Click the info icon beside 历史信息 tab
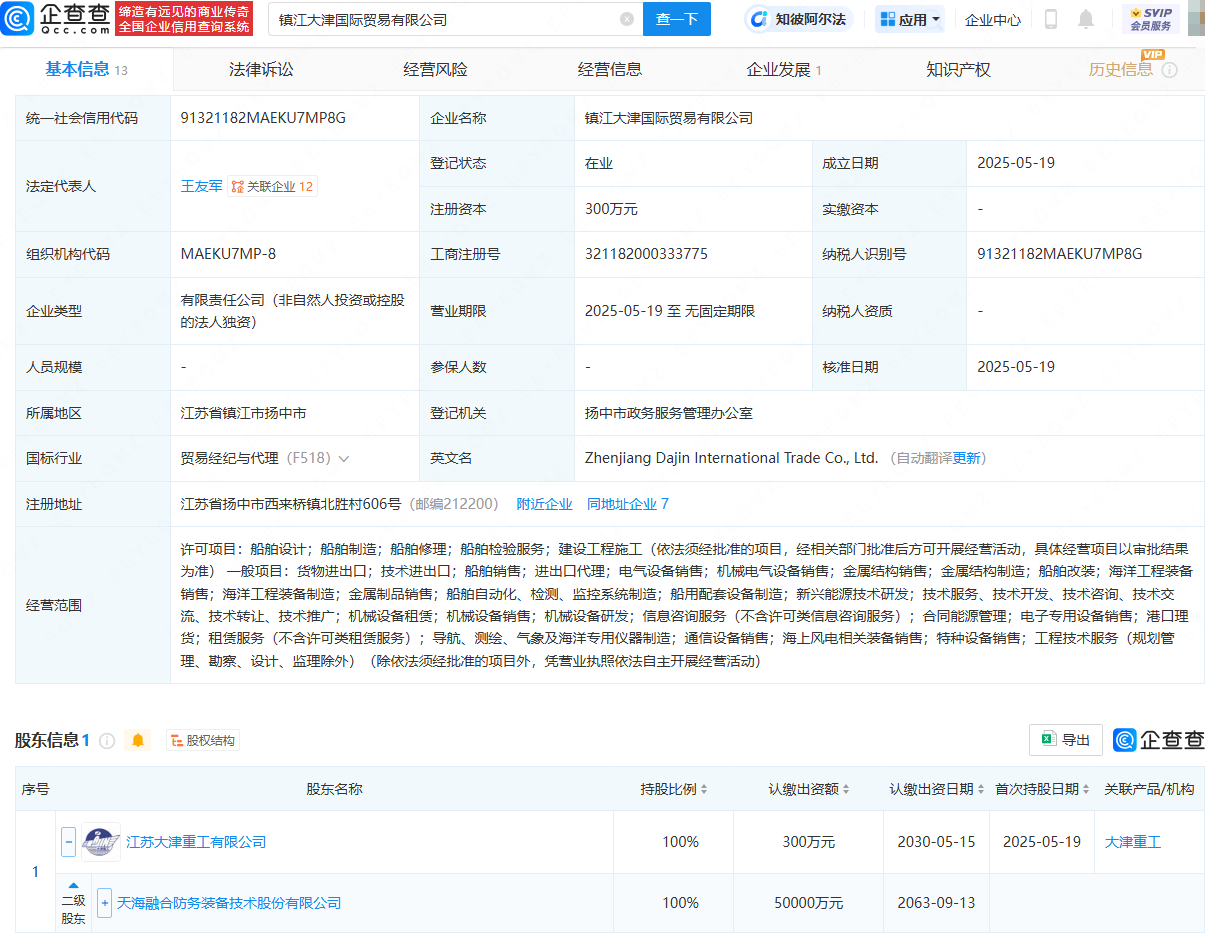Viewport: 1205px width, 933px height. pyautogui.click(x=1169, y=70)
